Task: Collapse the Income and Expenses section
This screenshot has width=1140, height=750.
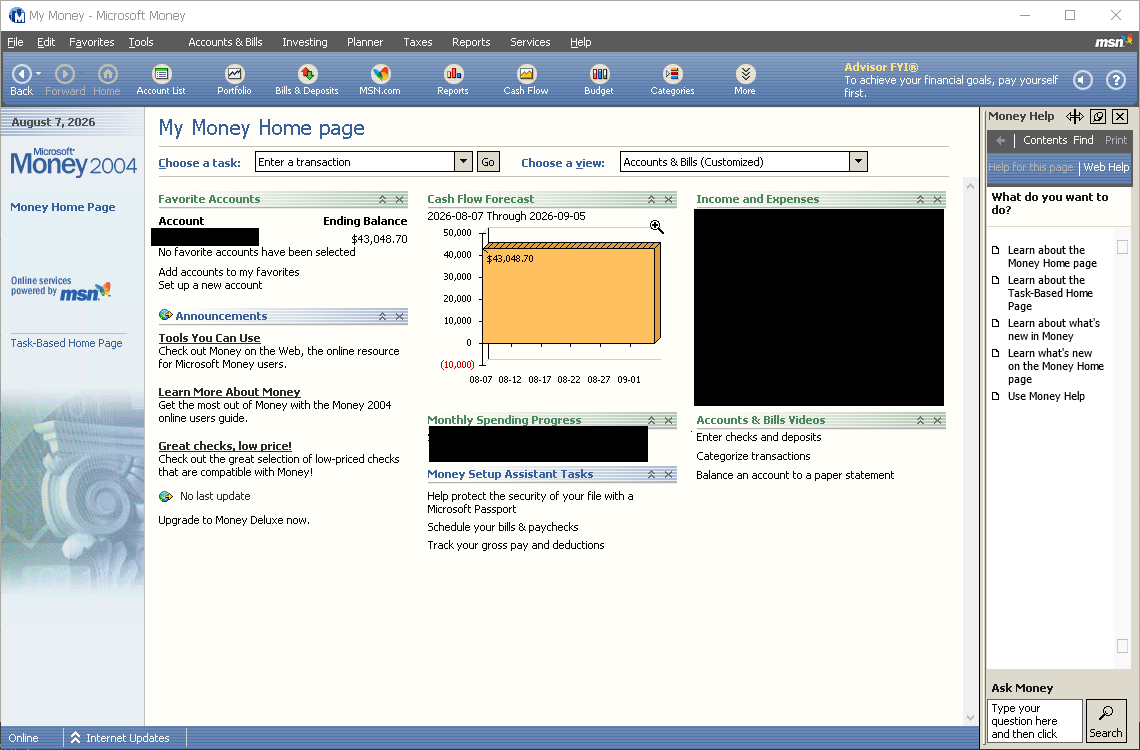Action: pos(920,199)
